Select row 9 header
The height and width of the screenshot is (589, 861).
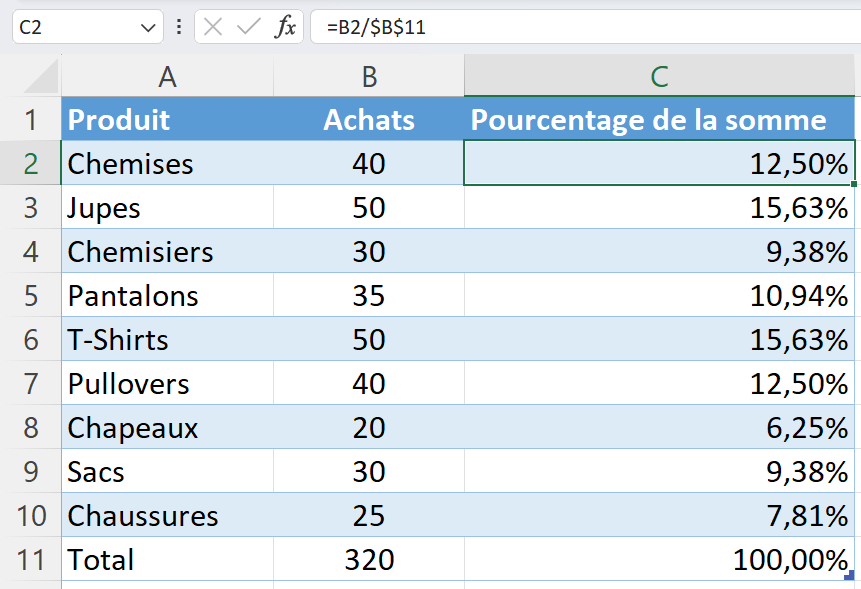coord(31,470)
